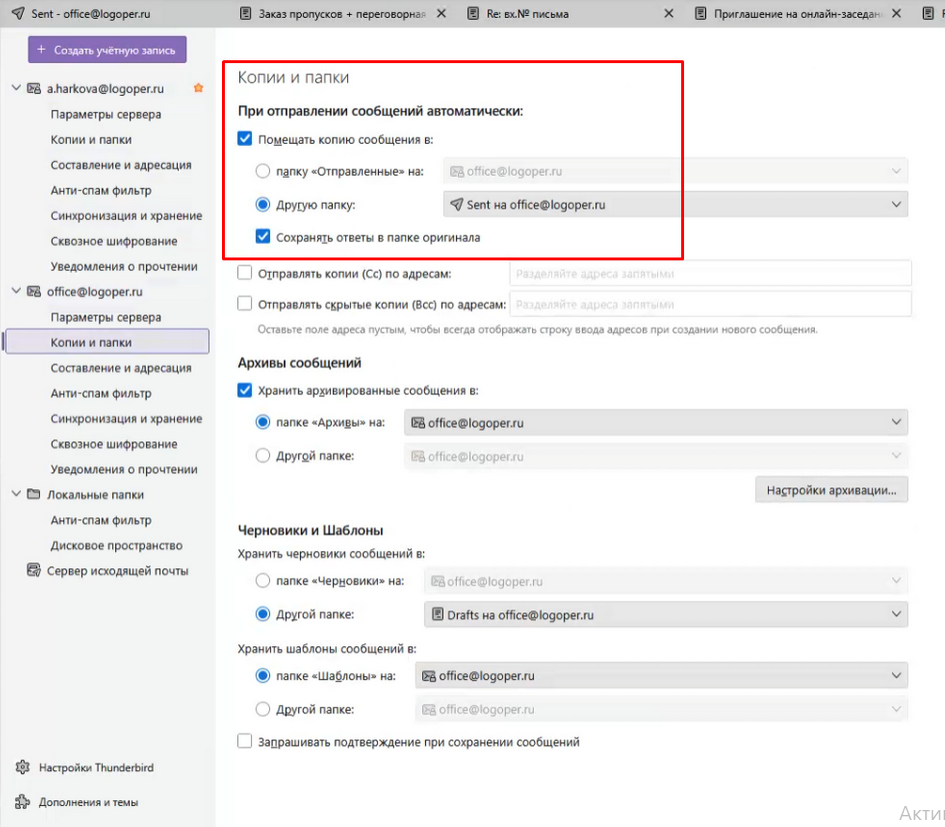The height and width of the screenshot is (827, 945).
Task: Select radio 'папку «Отправленные» на'
Action: click(x=263, y=171)
